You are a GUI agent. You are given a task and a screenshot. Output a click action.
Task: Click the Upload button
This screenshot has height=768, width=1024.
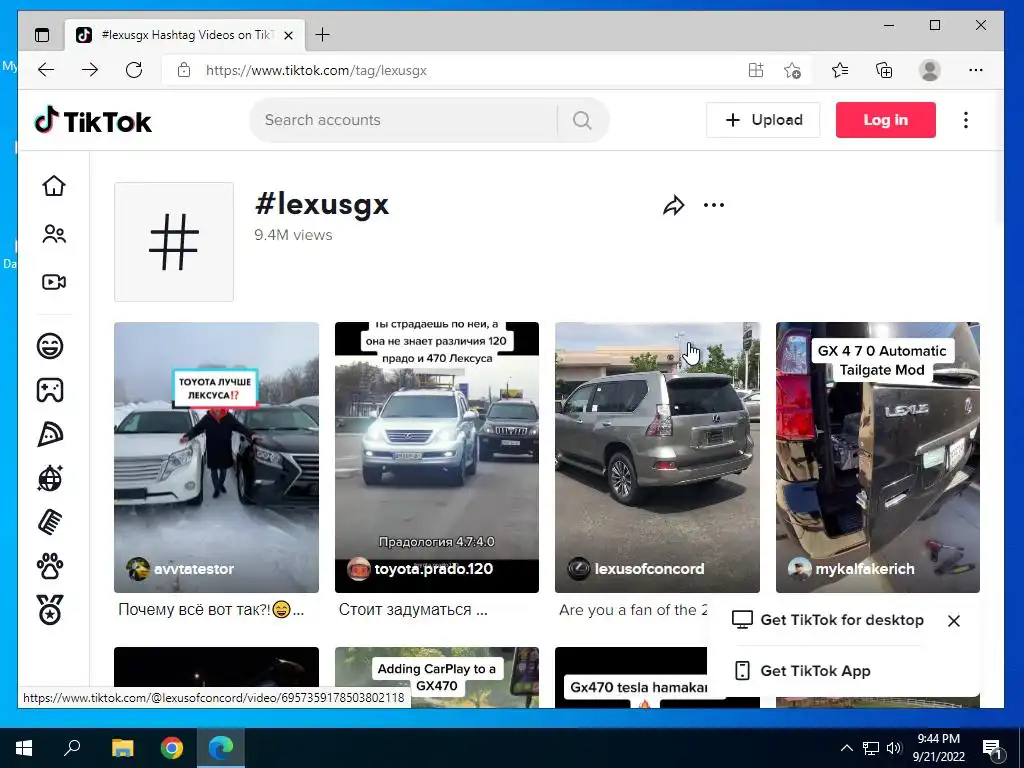763,120
